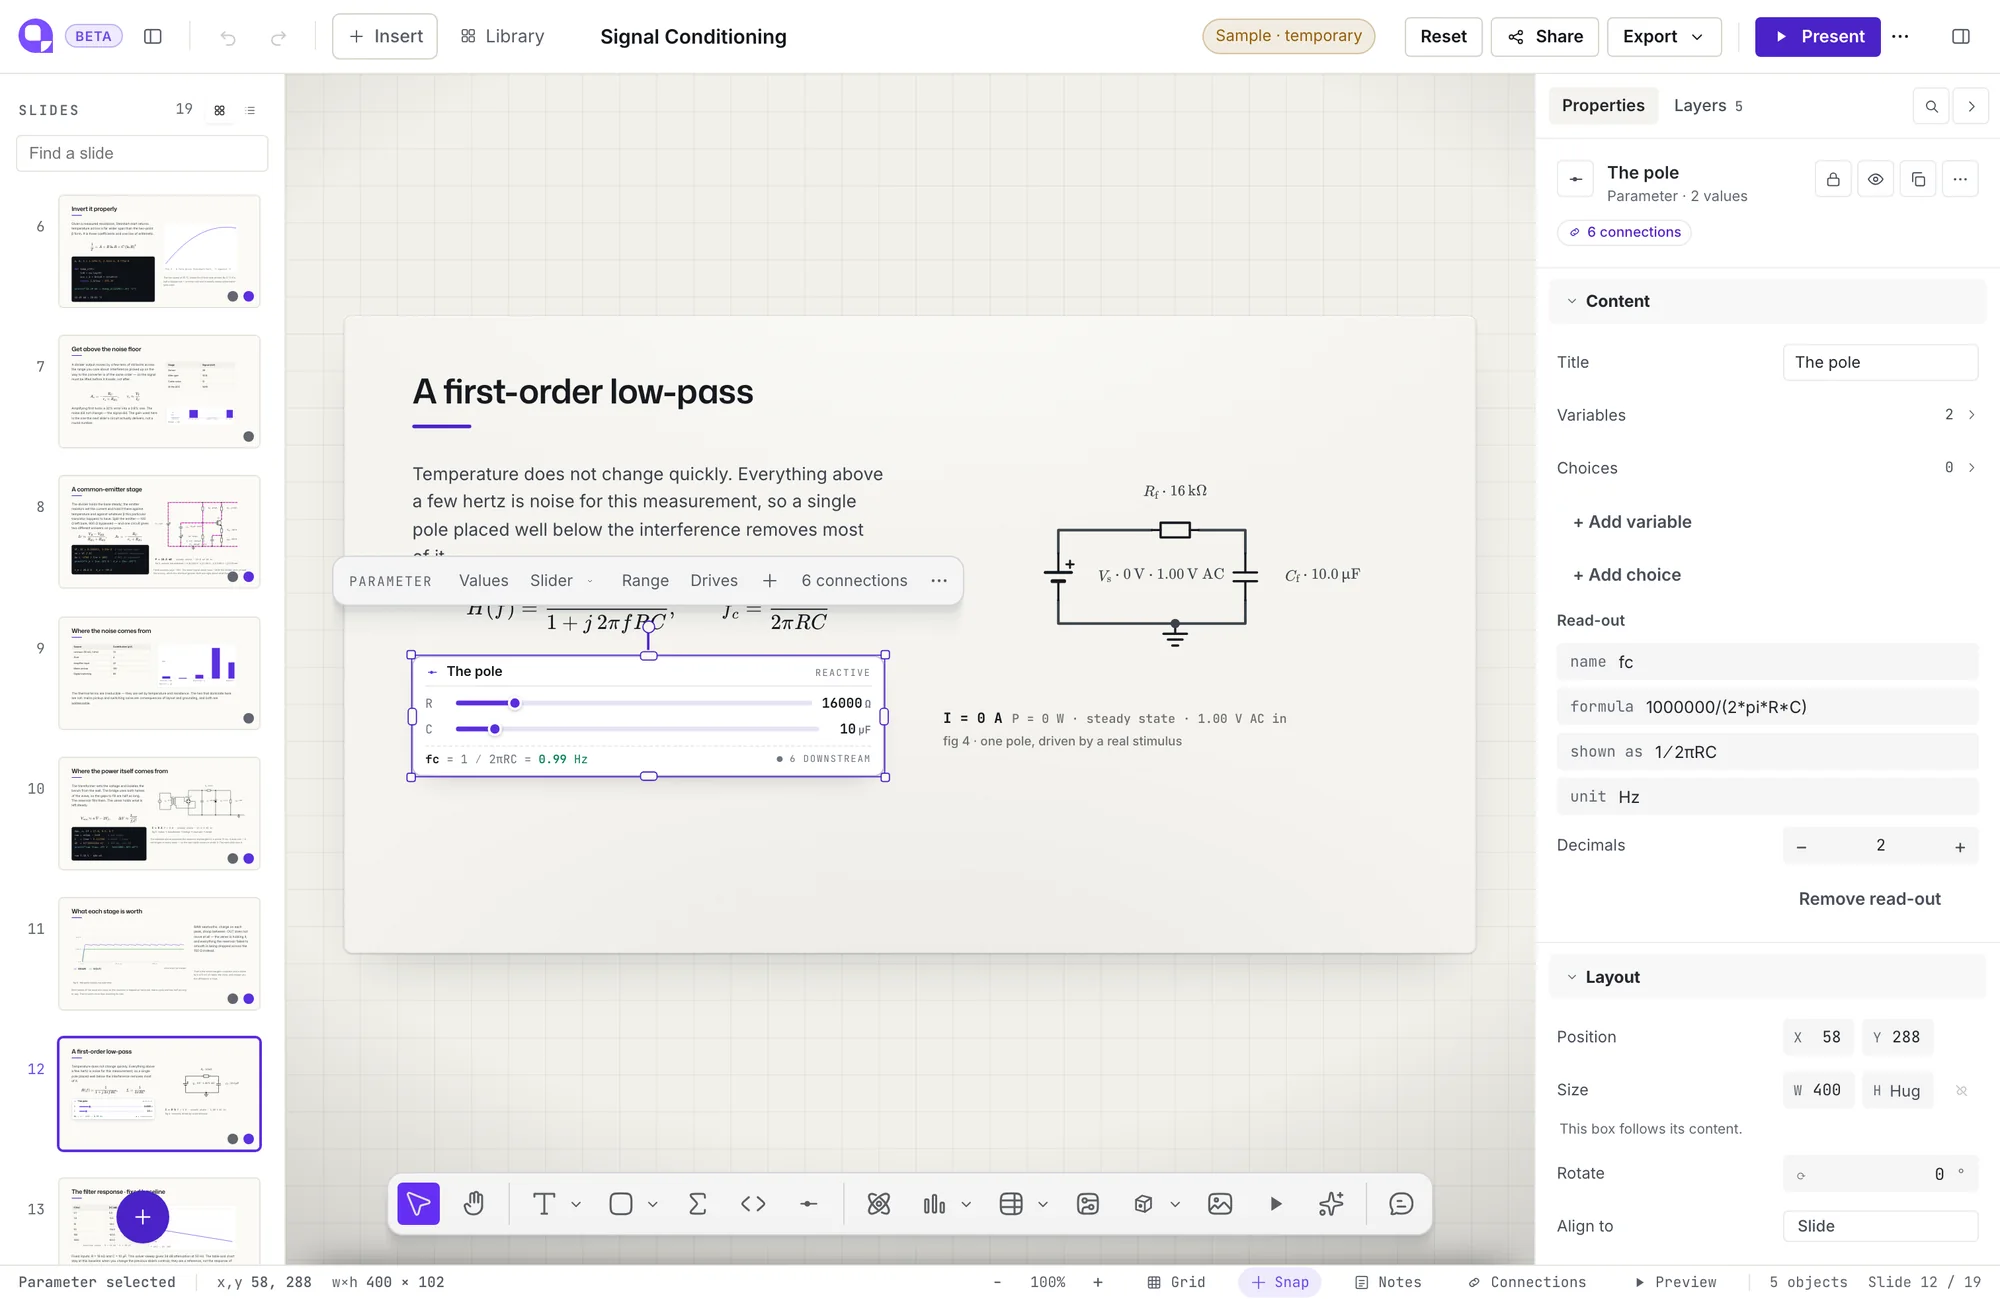Open the Text tool options dropdown
Viewport: 2000px width, 1299px height.
click(x=576, y=1205)
